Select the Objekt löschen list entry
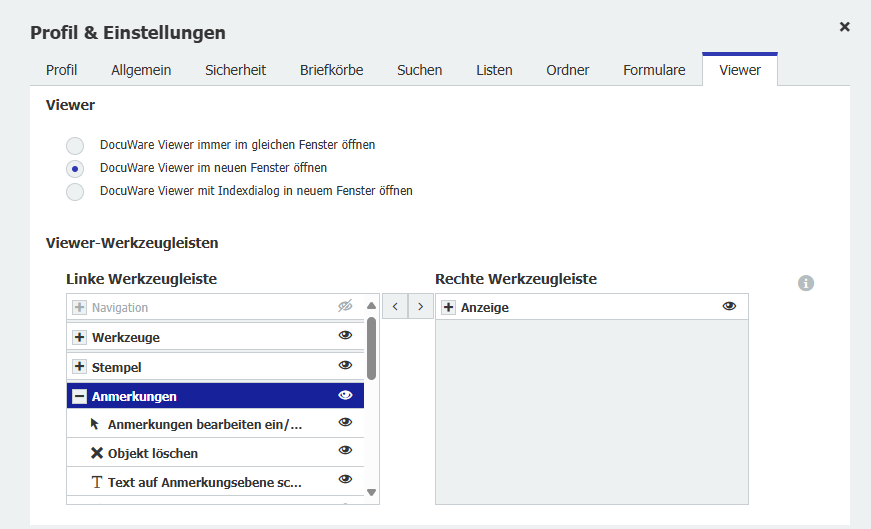The width and height of the screenshot is (871, 529). tap(153, 453)
